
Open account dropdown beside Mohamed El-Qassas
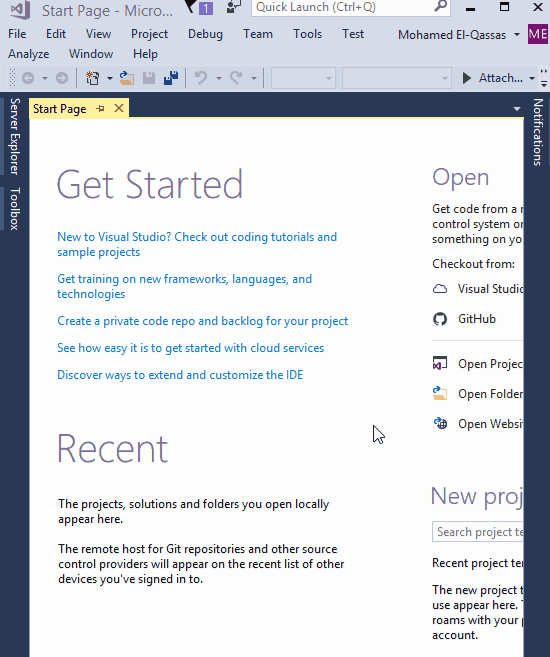pos(517,35)
